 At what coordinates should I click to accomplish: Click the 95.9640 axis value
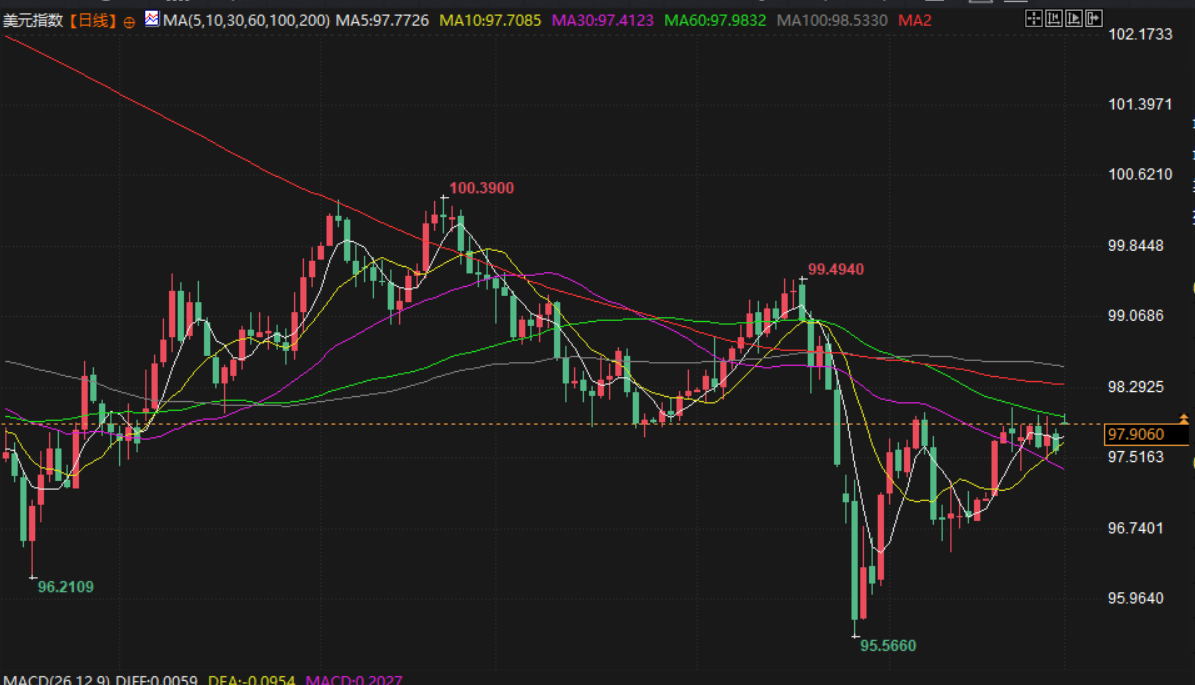pos(1136,598)
